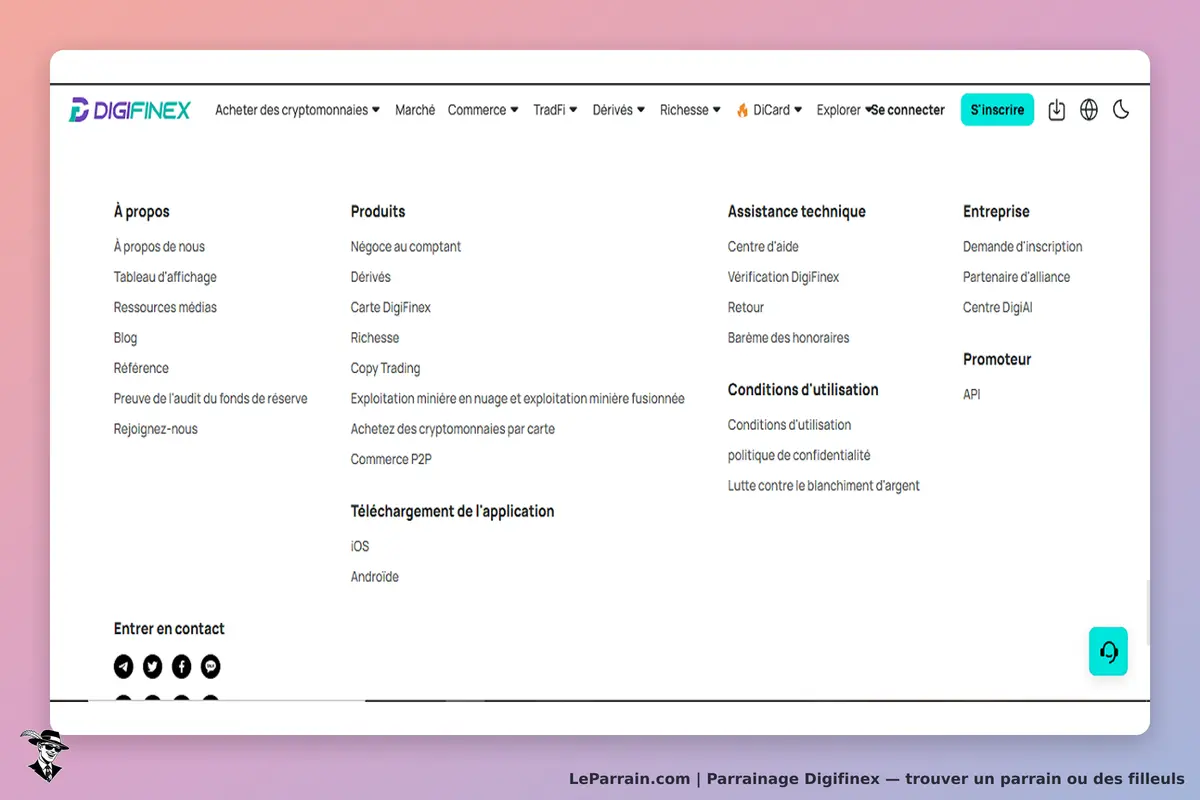Expand the Richesse nav dropdown
This screenshot has height=800, width=1200.
(690, 110)
